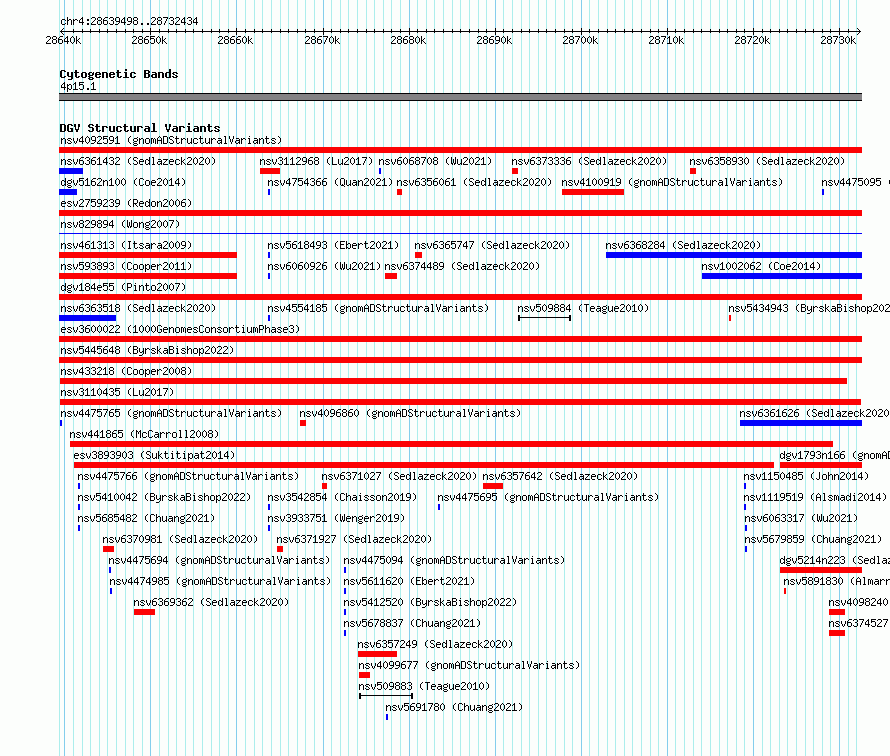Click the chr4:28639498..28732434 coordinate text
Viewport: 890px width, 756px height.
[x=129, y=22]
